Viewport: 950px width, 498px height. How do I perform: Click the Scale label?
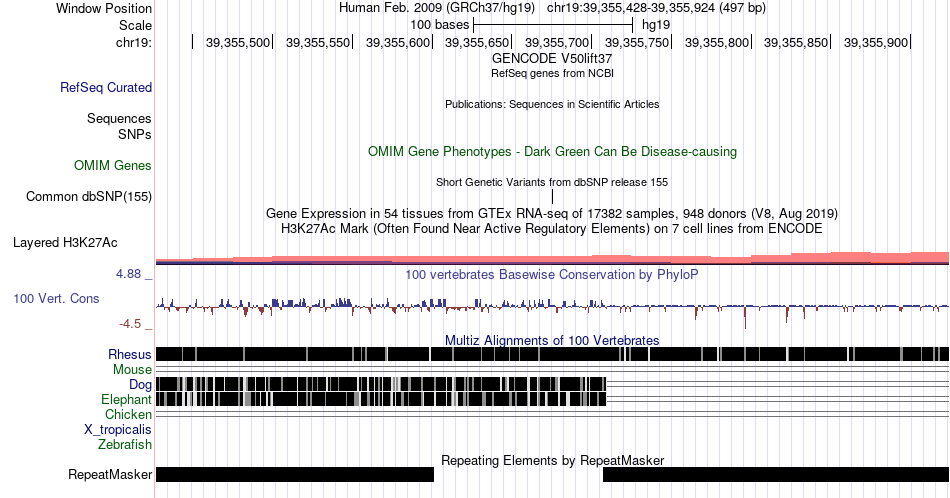click(x=135, y=25)
